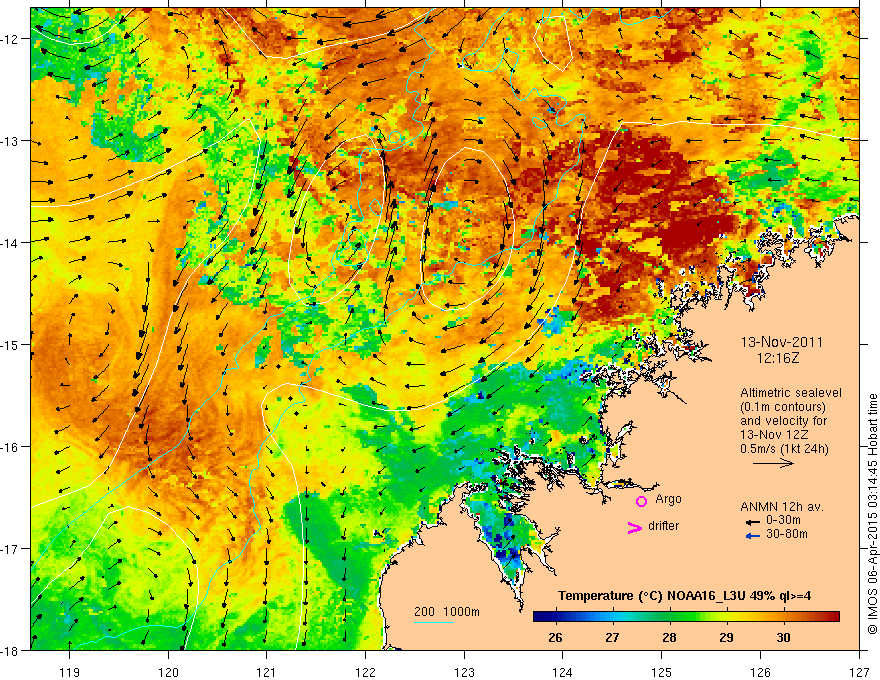Click longitude axis label 119

pyautogui.click(x=70, y=672)
